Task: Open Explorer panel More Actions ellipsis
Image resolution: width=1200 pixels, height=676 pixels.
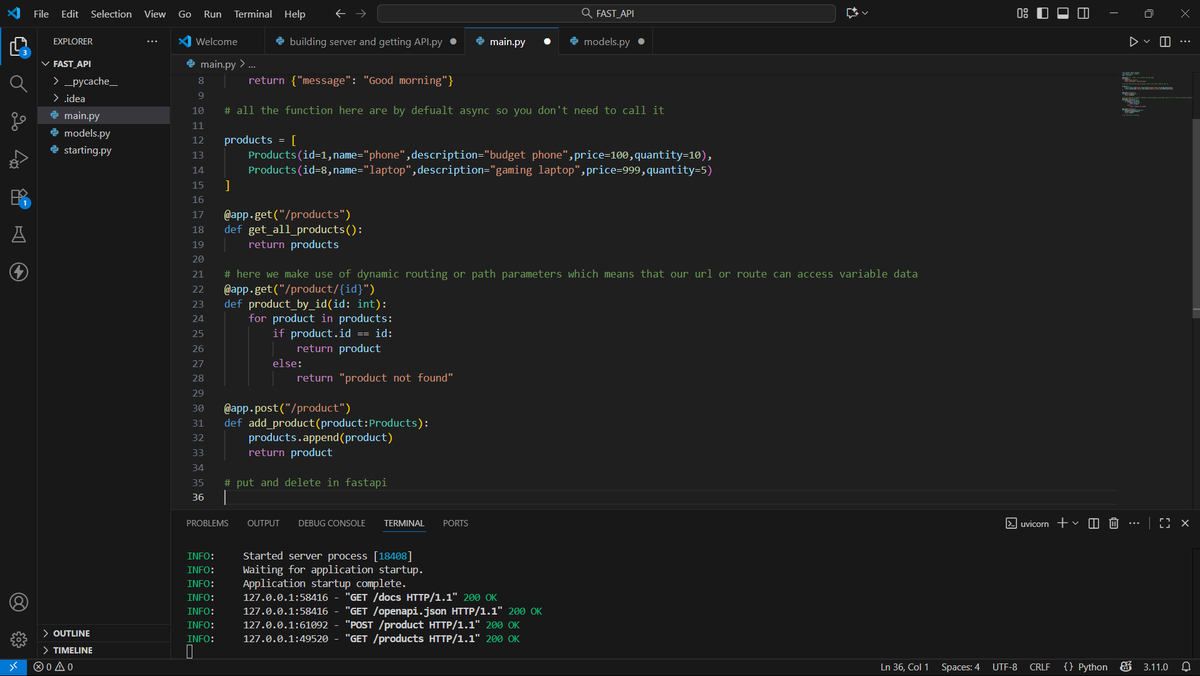Action: coord(152,41)
